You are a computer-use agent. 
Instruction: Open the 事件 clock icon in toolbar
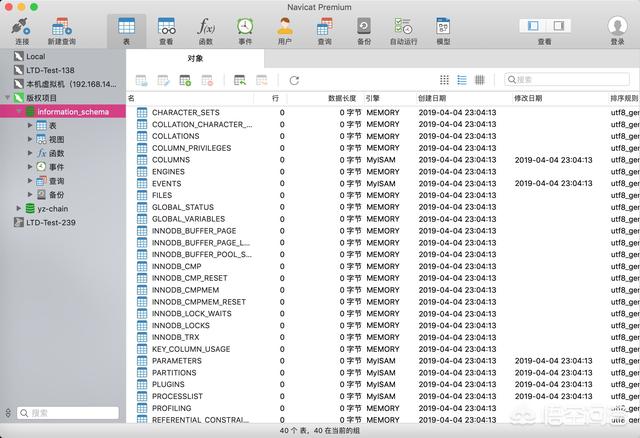coord(245,31)
